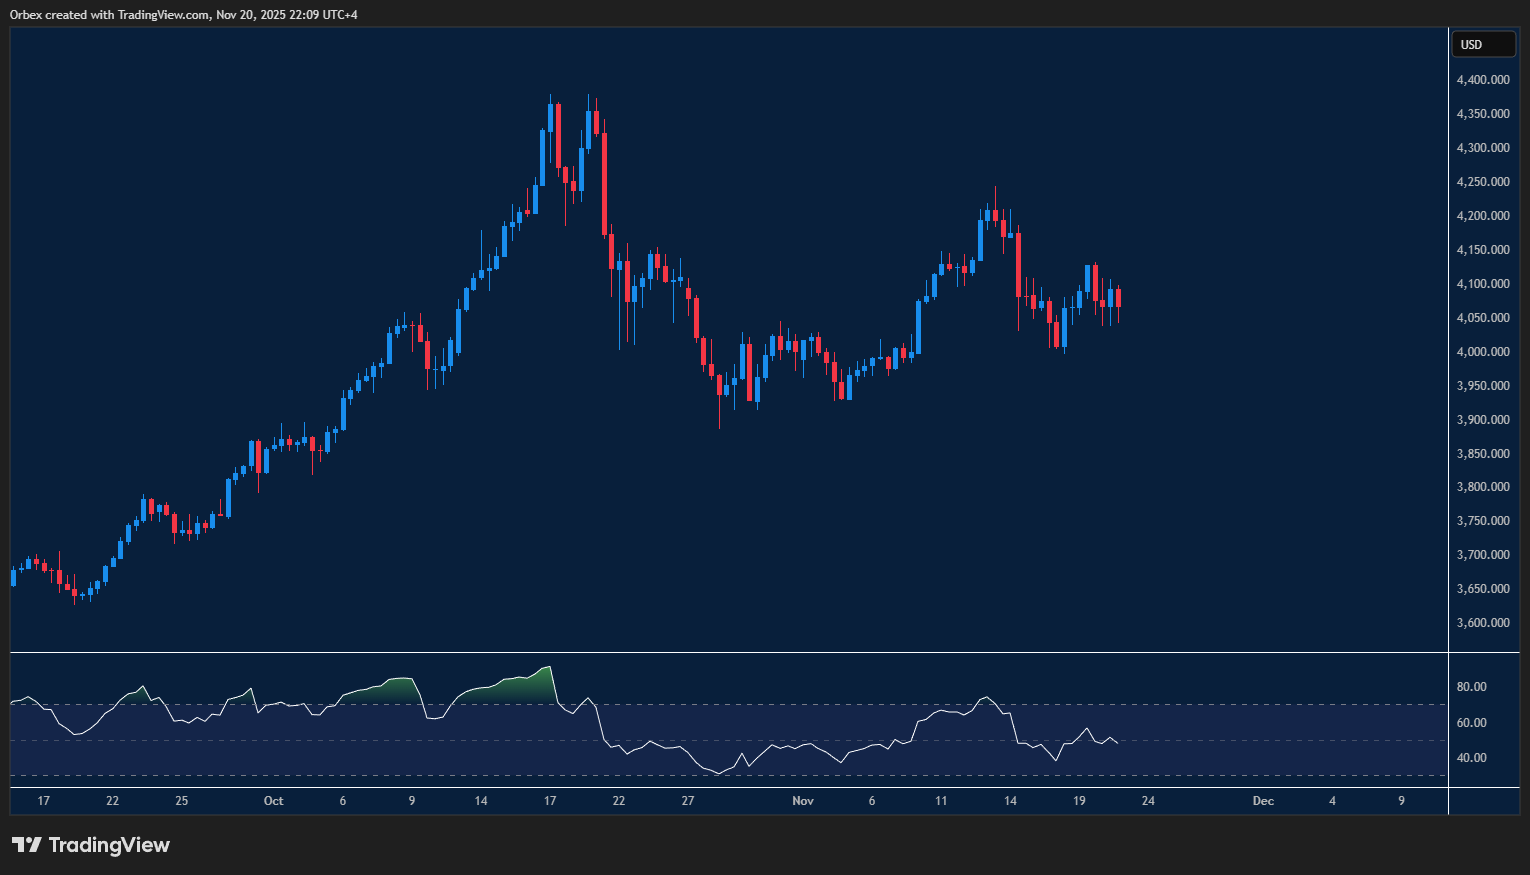Click the 19 date label on the time axis
1530x875 pixels.
tap(1079, 801)
